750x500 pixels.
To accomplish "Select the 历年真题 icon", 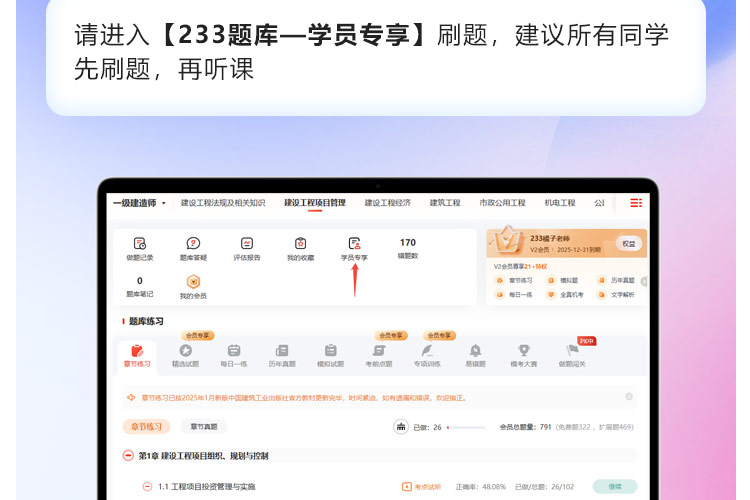I will coord(282,351).
